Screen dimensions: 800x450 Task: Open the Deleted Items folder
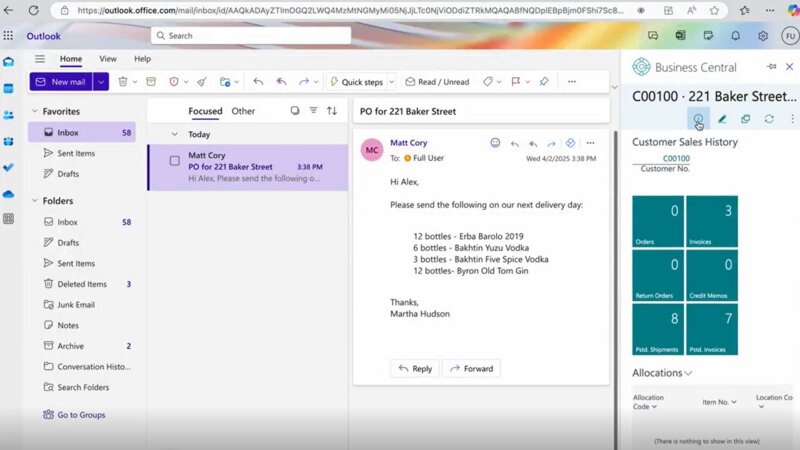(82, 284)
